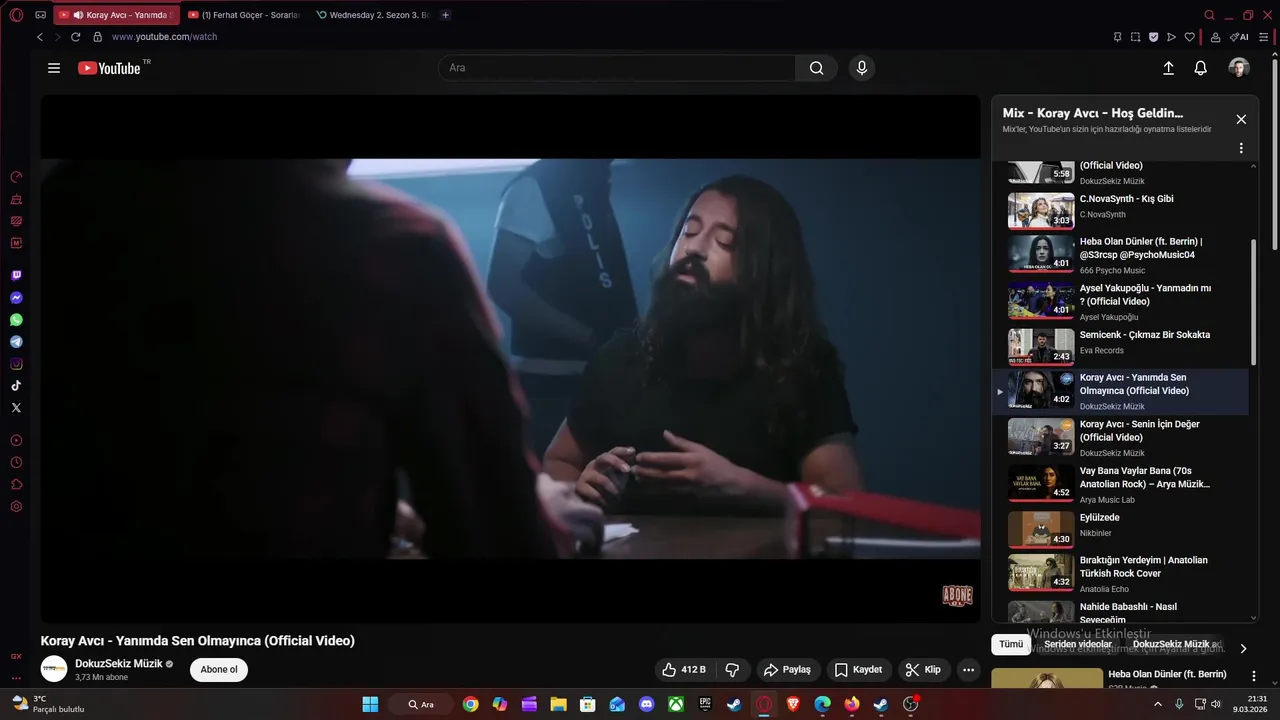Open the Windows Start menu
The width and height of the screenshot is (1280, 720).
pos(370,704)
